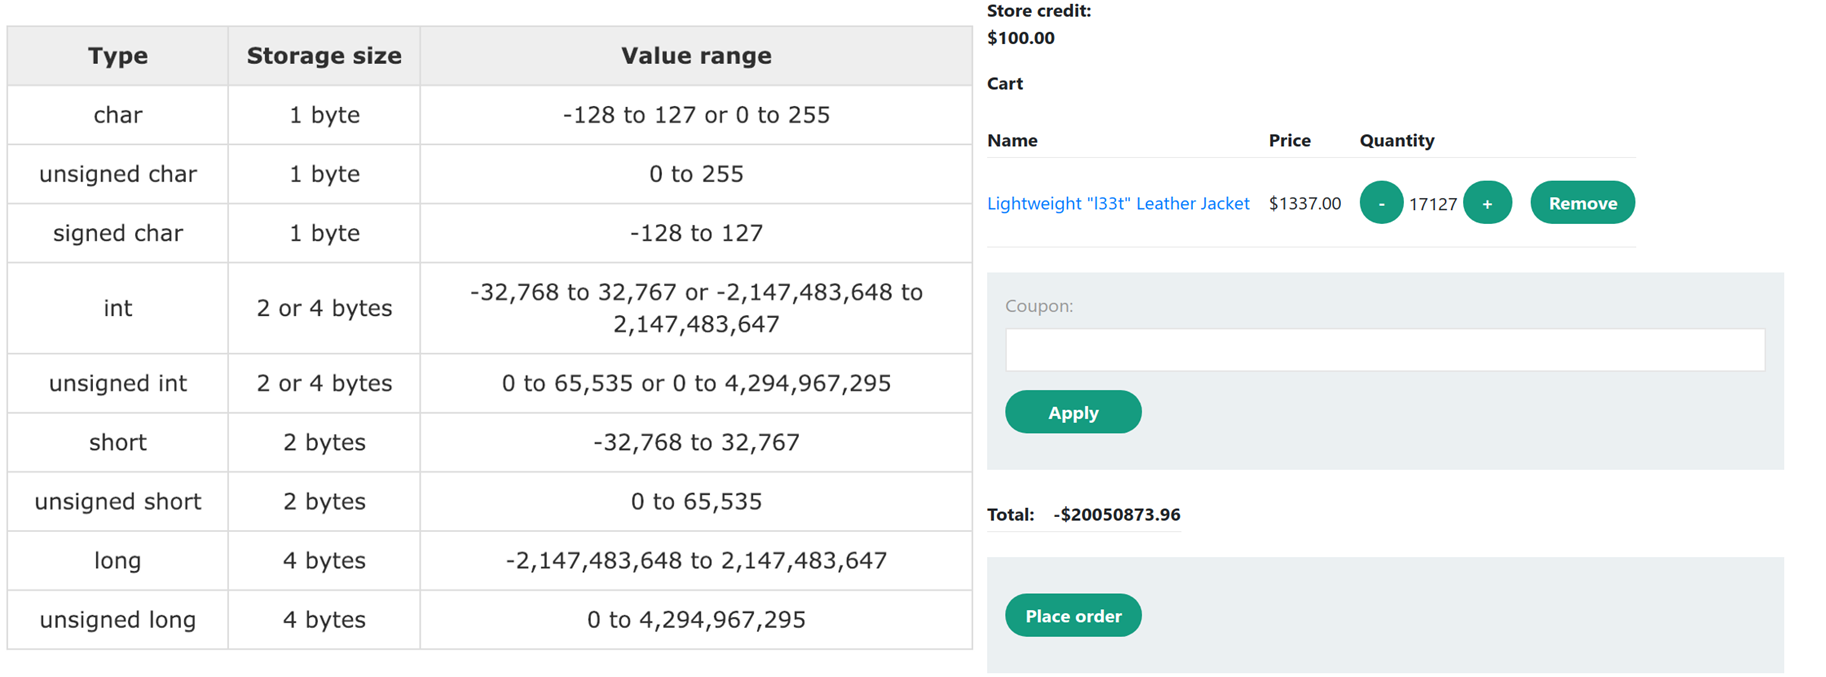Select the "unsigned char" type cell
The height and width of the screenshot is (677, 1826).
tap(118, 174)
